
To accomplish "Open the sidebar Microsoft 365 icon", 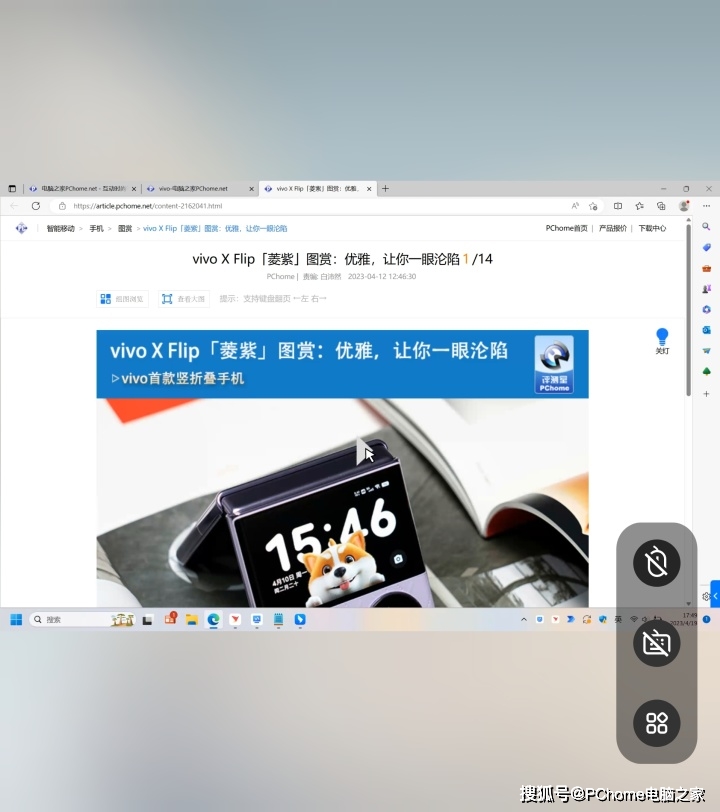I will pyautogui.click(x=707, y=309).
